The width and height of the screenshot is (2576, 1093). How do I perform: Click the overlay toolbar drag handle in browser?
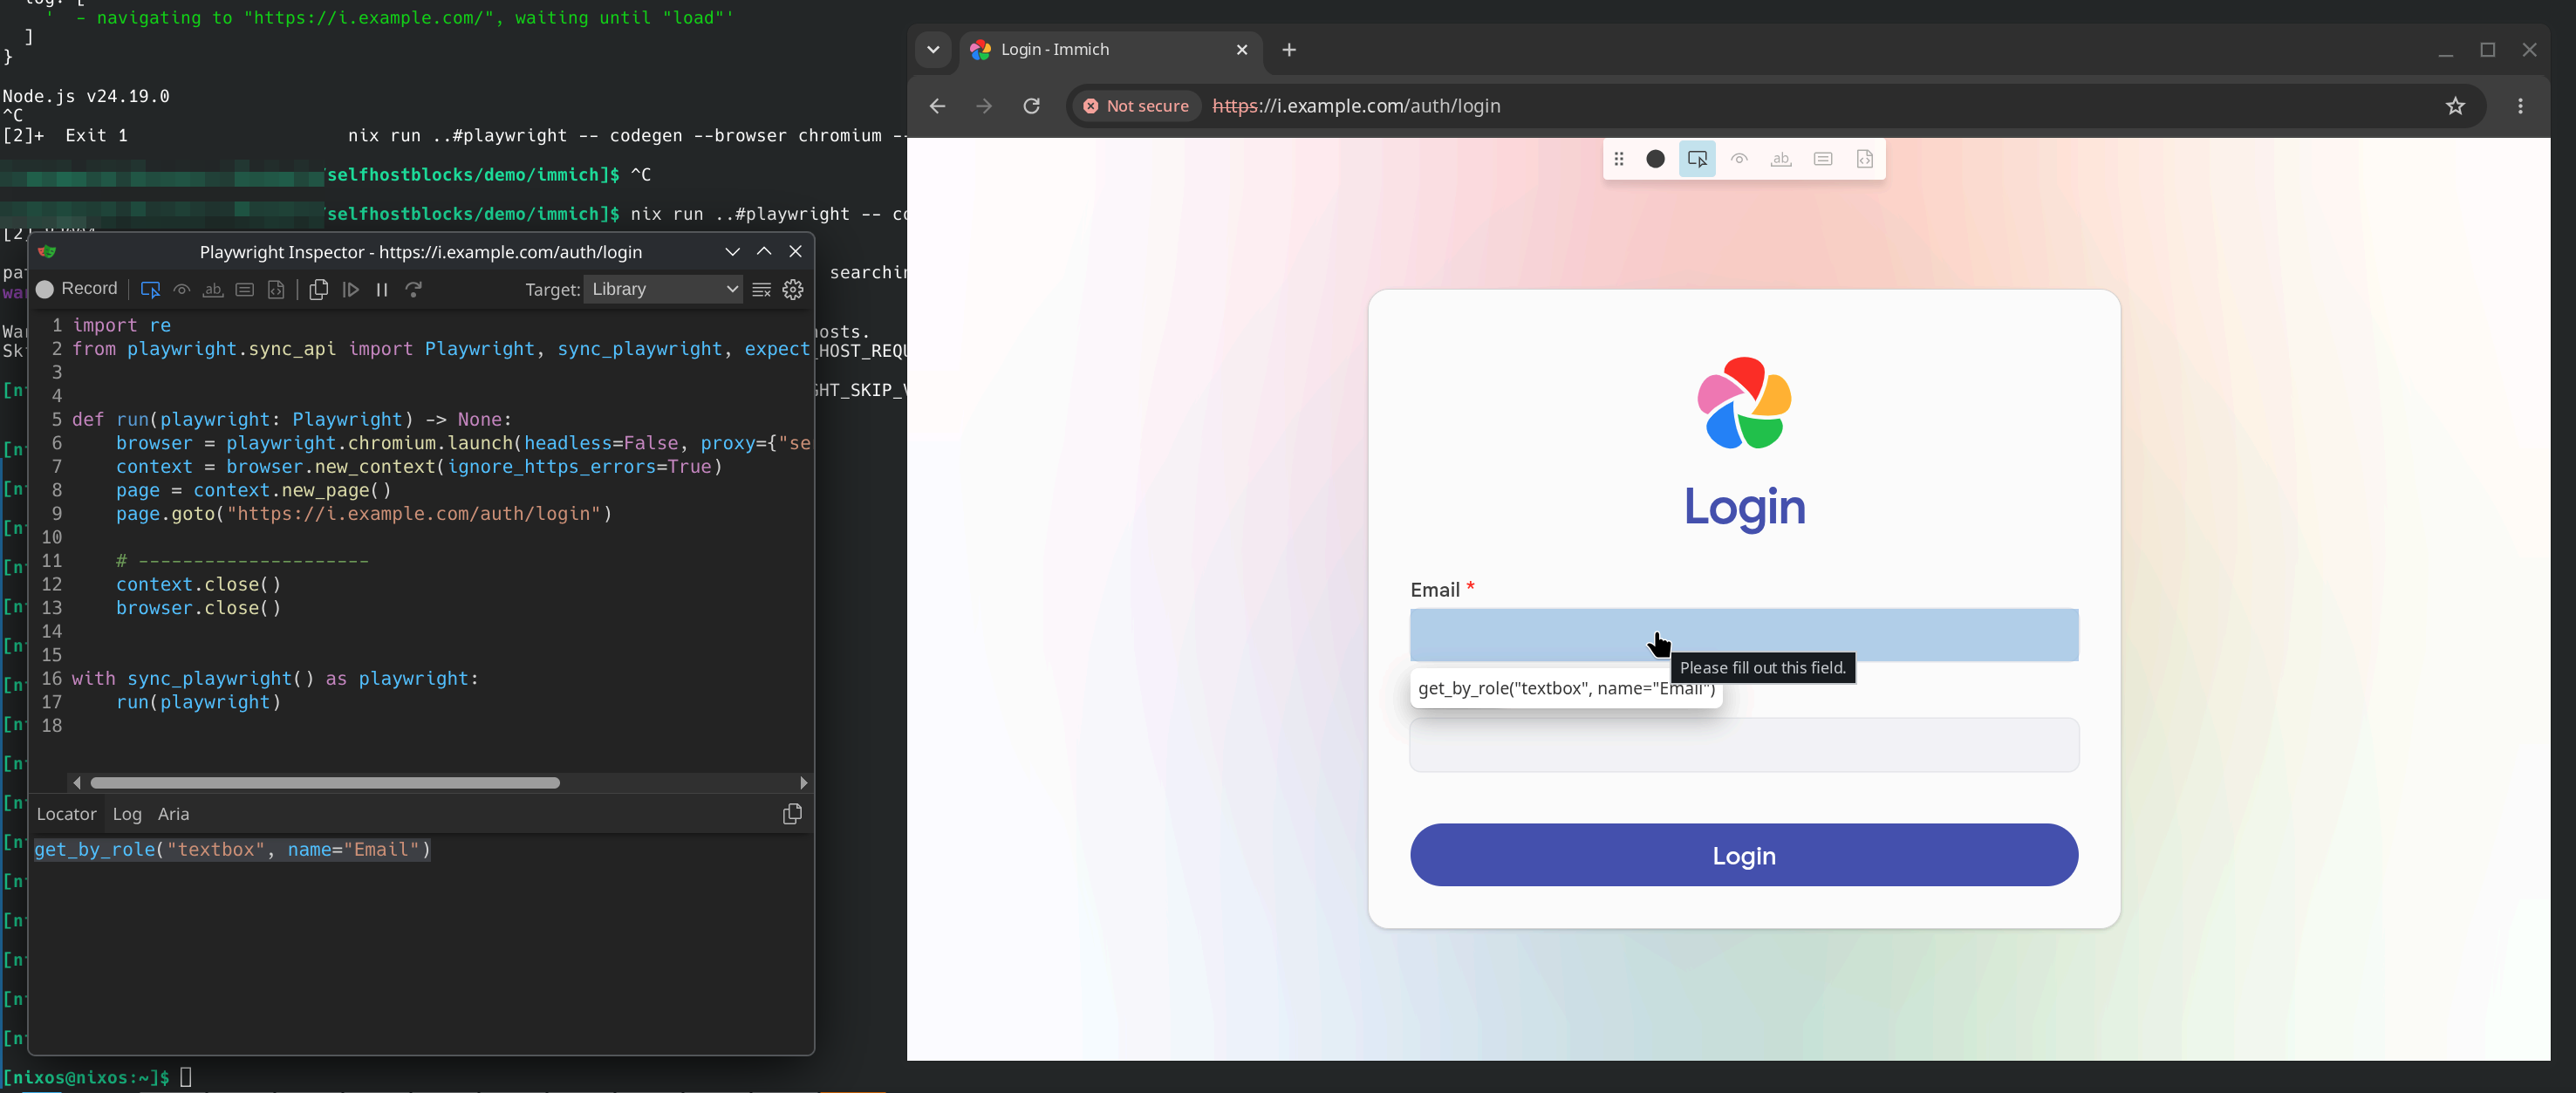point(1619,159)
